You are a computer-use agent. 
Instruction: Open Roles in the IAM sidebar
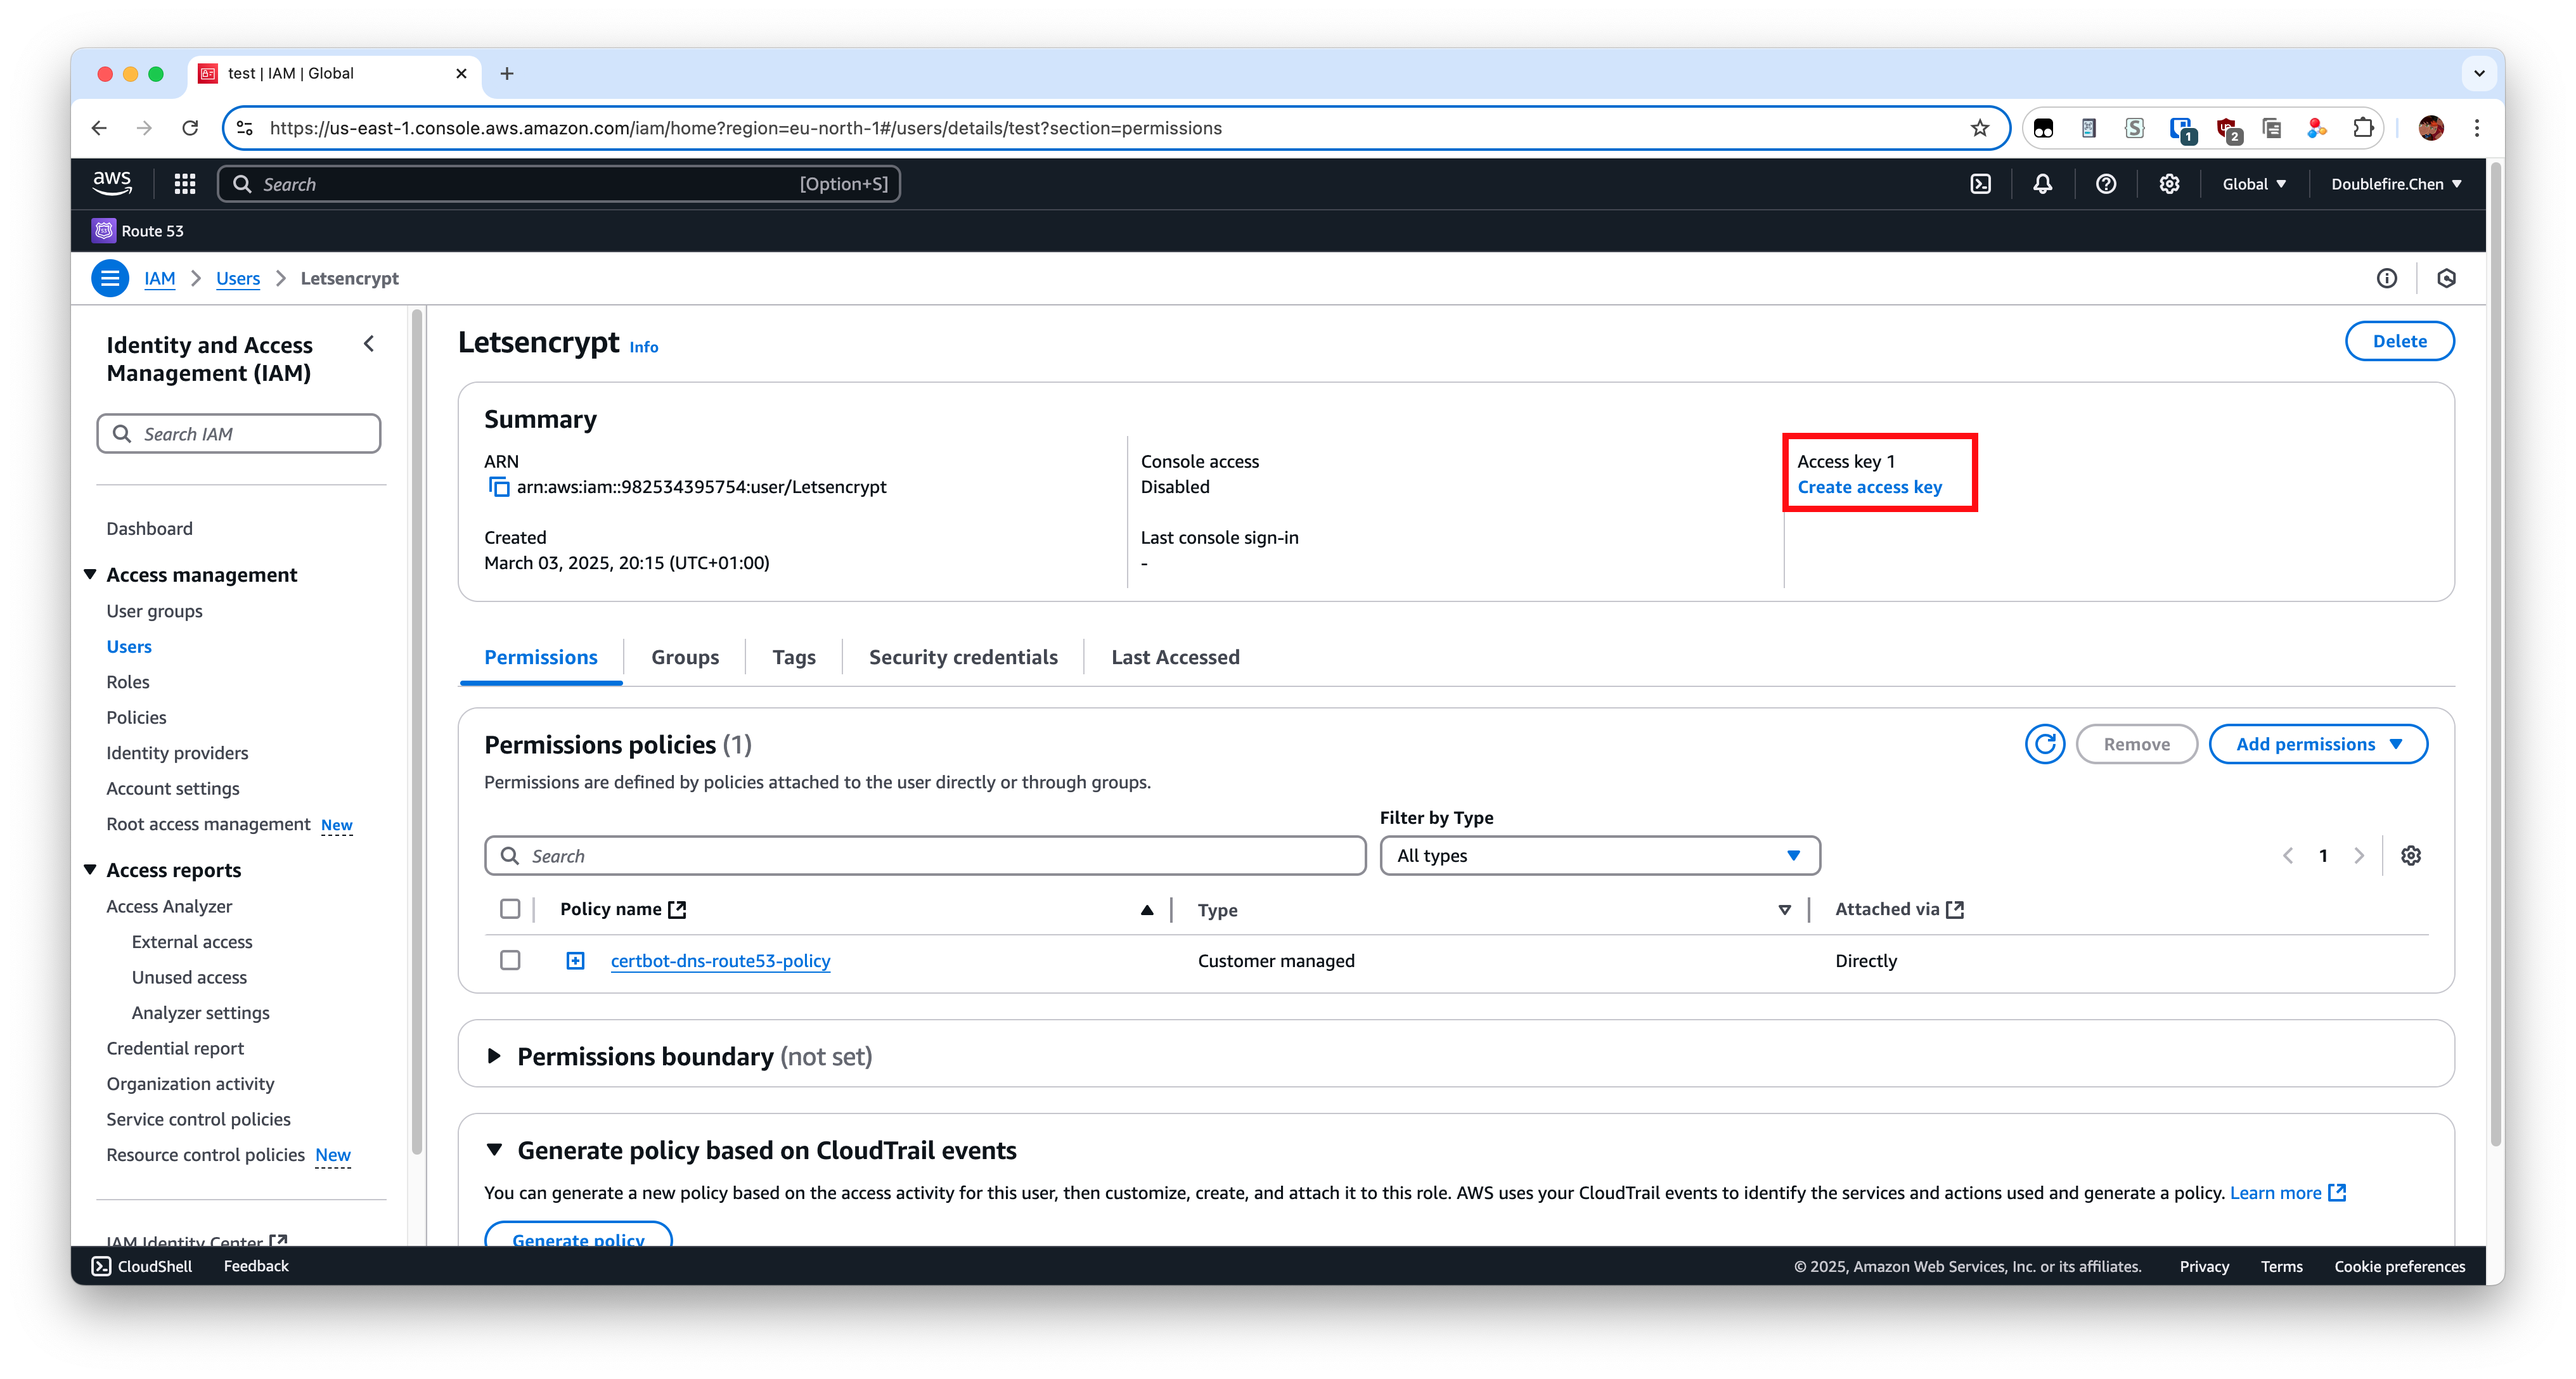click(x=128, y=682)
